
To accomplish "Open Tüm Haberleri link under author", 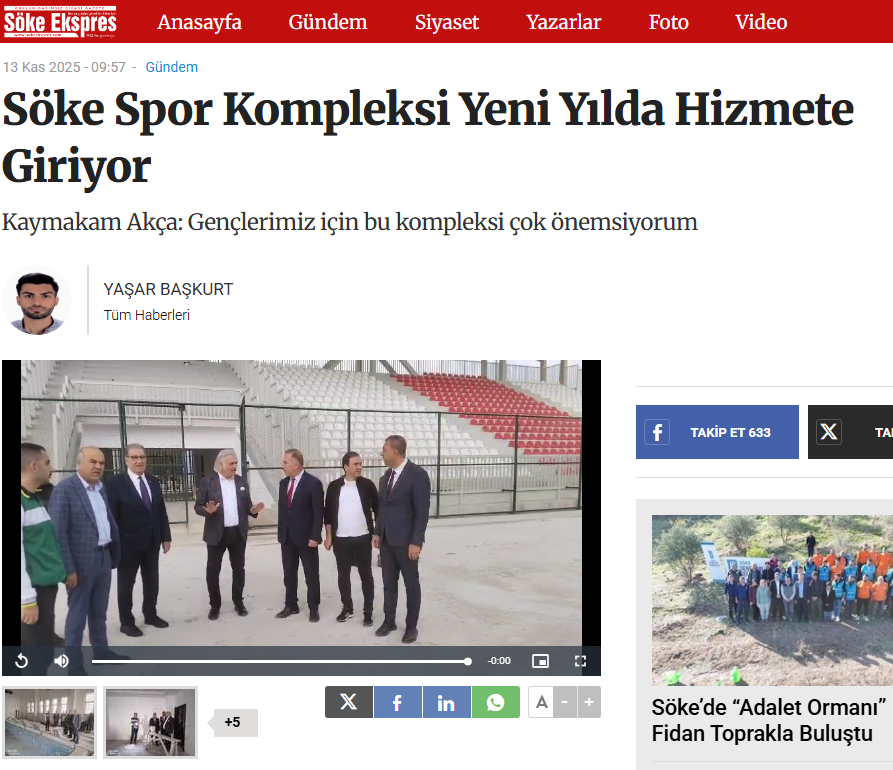I will pyautogui.click(x=146, y=315).
